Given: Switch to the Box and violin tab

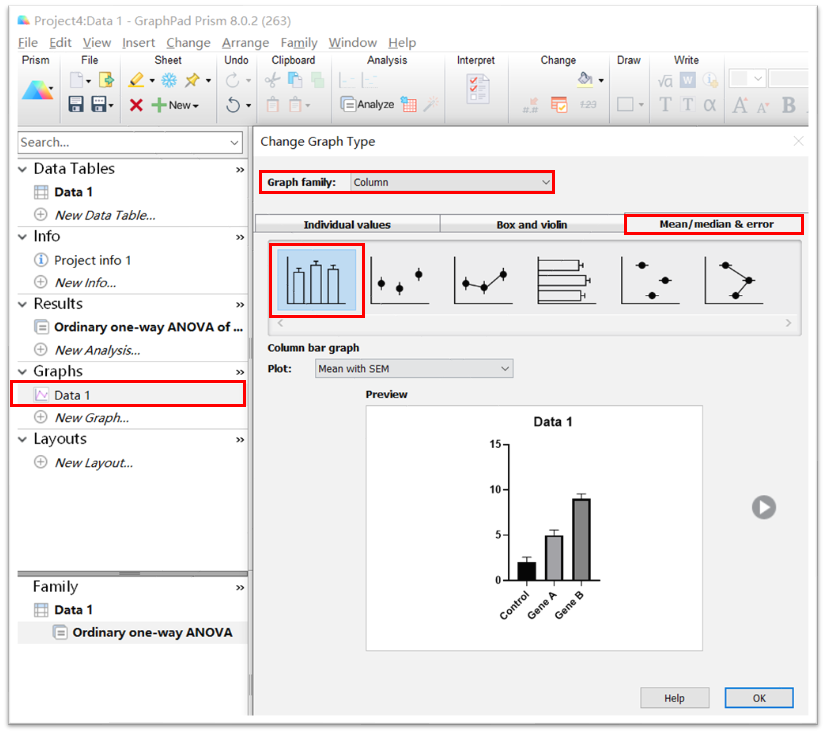Looking at the screenshot, I should 532,224.
